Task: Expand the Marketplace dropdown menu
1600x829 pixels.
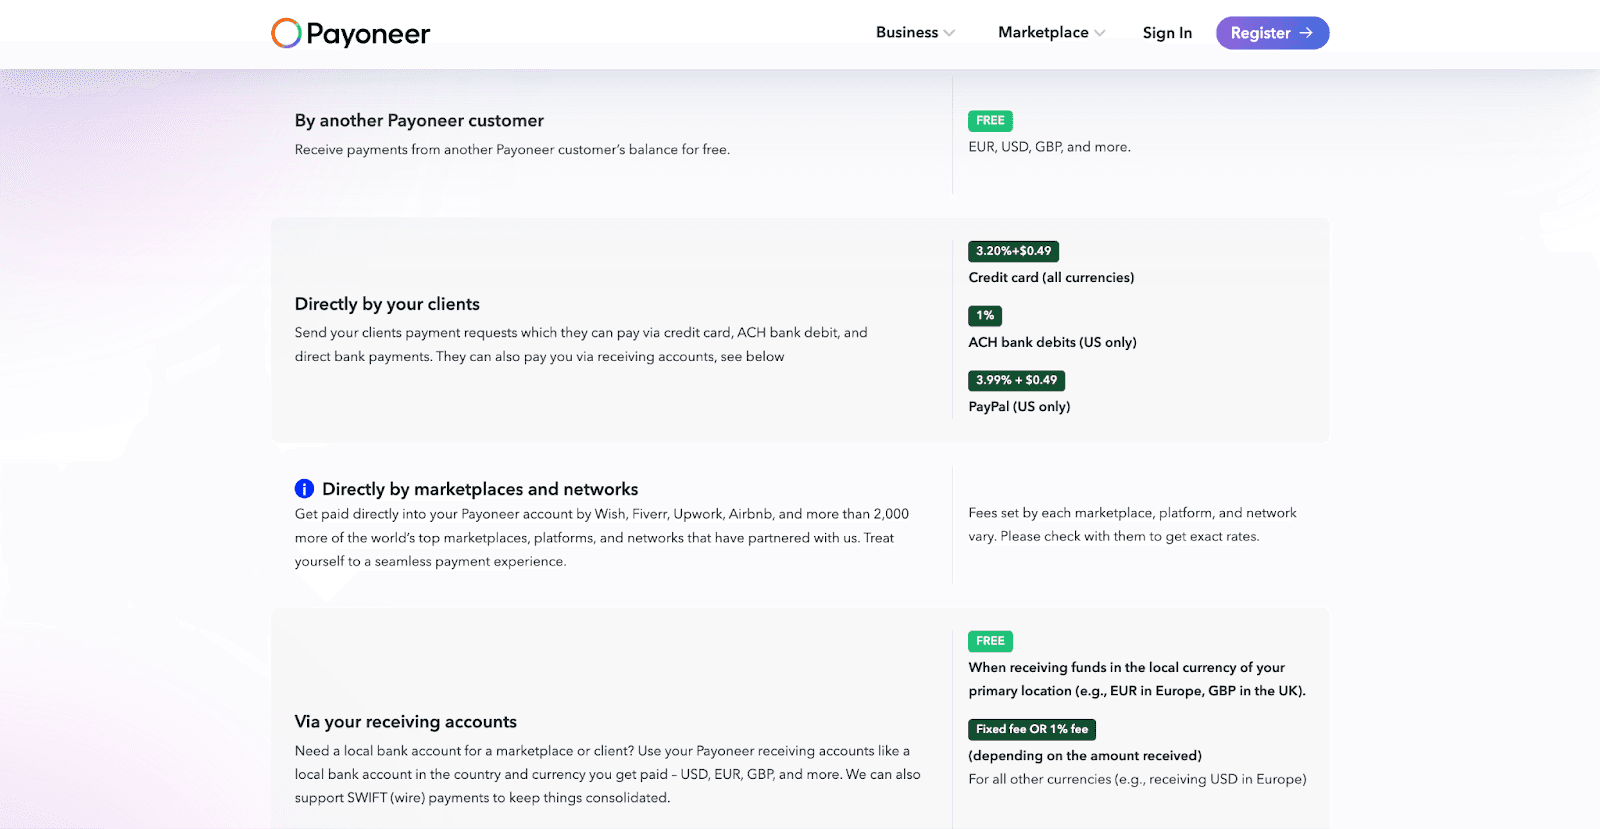Action: pos(1051,33)
